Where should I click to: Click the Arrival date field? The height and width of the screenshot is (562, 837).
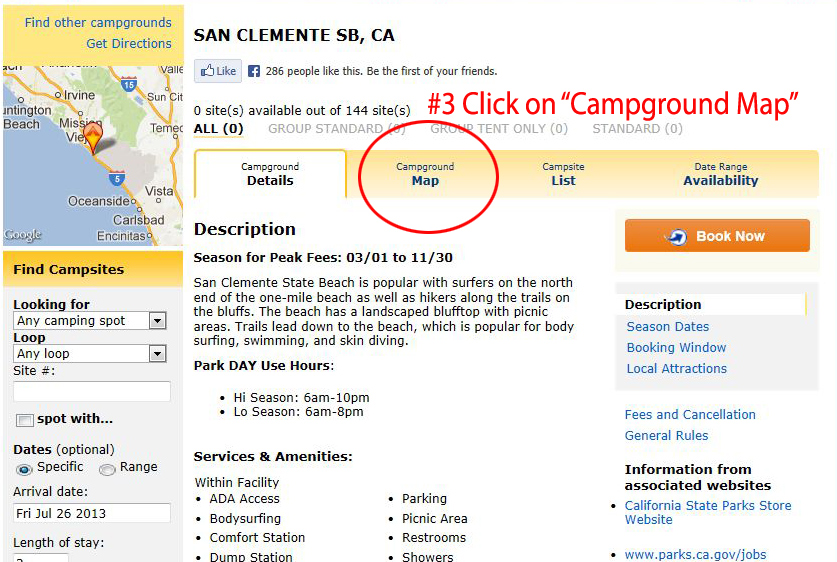click(x=92, y=513)
